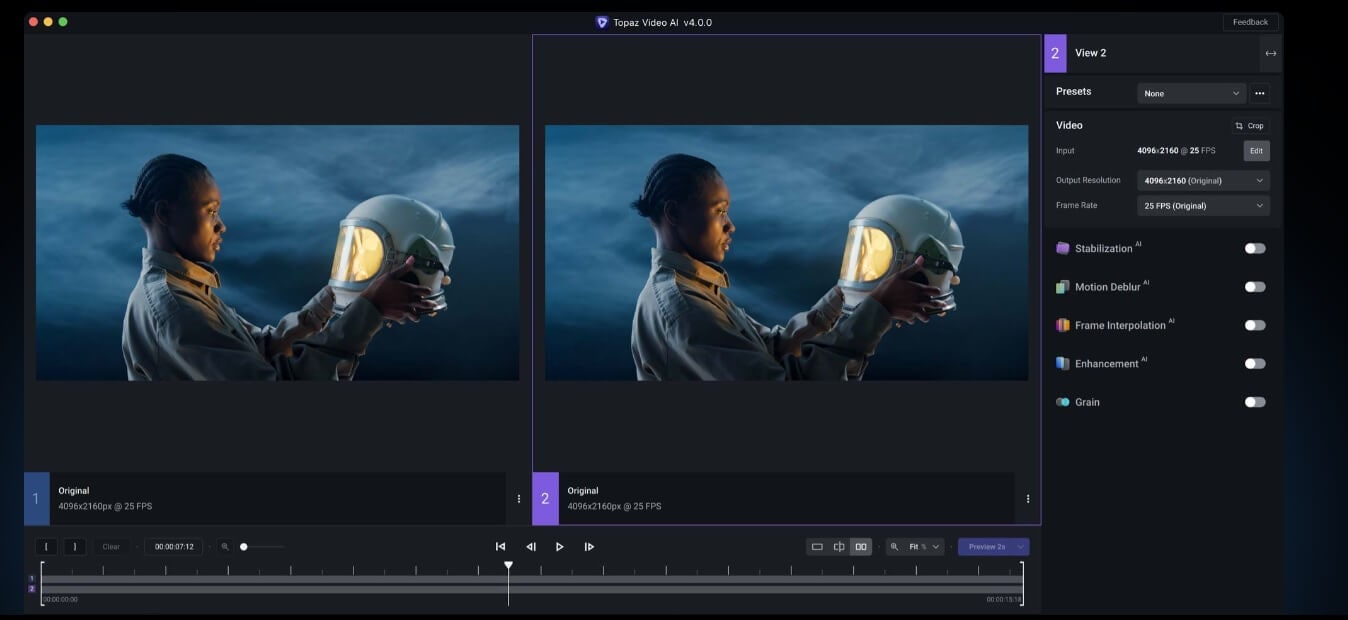
Task: Enable the Grain toggle
Action: (x=1255, y=402)
